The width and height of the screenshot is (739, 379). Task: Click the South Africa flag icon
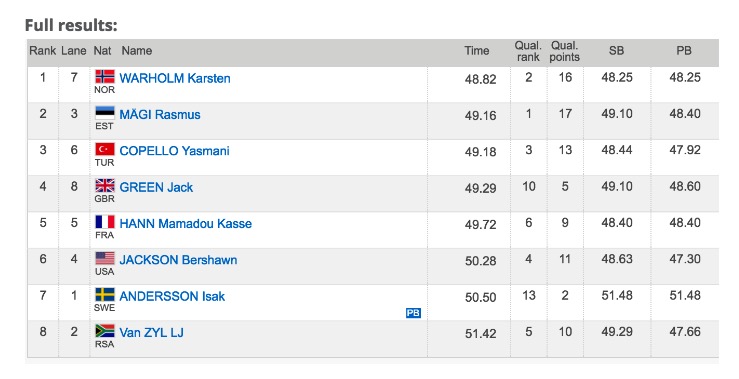click(x=105, y=330)
